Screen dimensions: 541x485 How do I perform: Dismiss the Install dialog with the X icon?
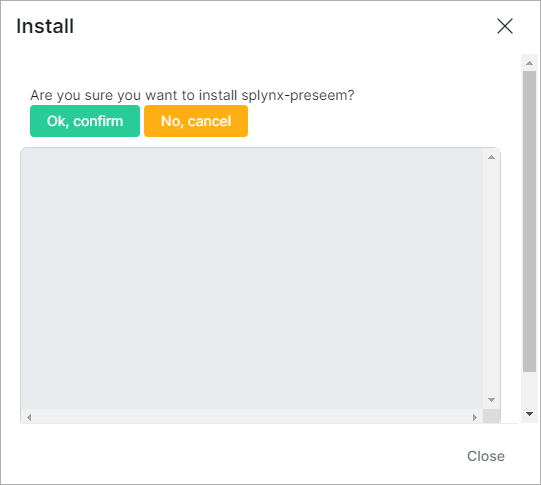(x=505, y=26)
